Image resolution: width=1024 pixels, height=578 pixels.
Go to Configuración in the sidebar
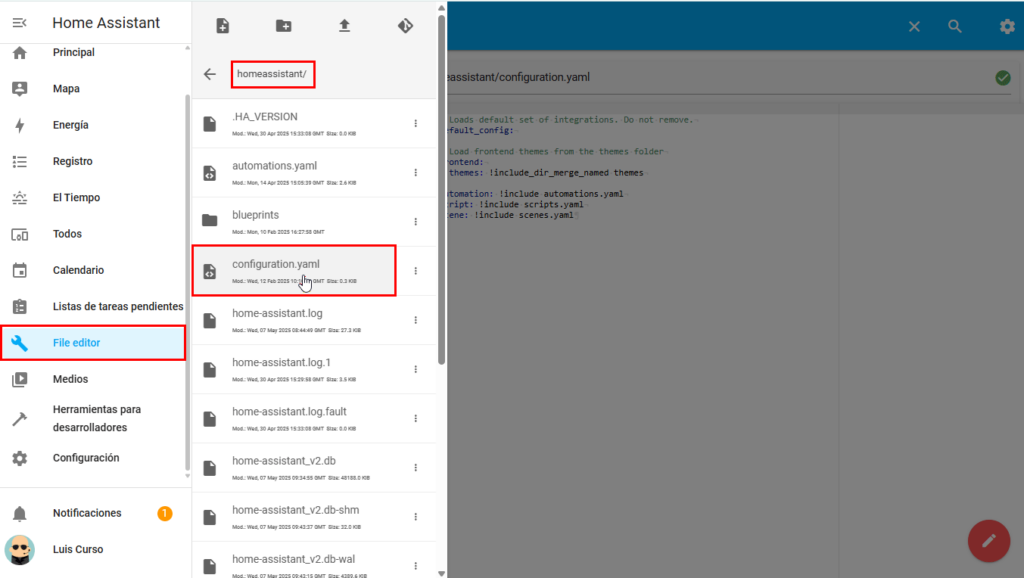86,458
